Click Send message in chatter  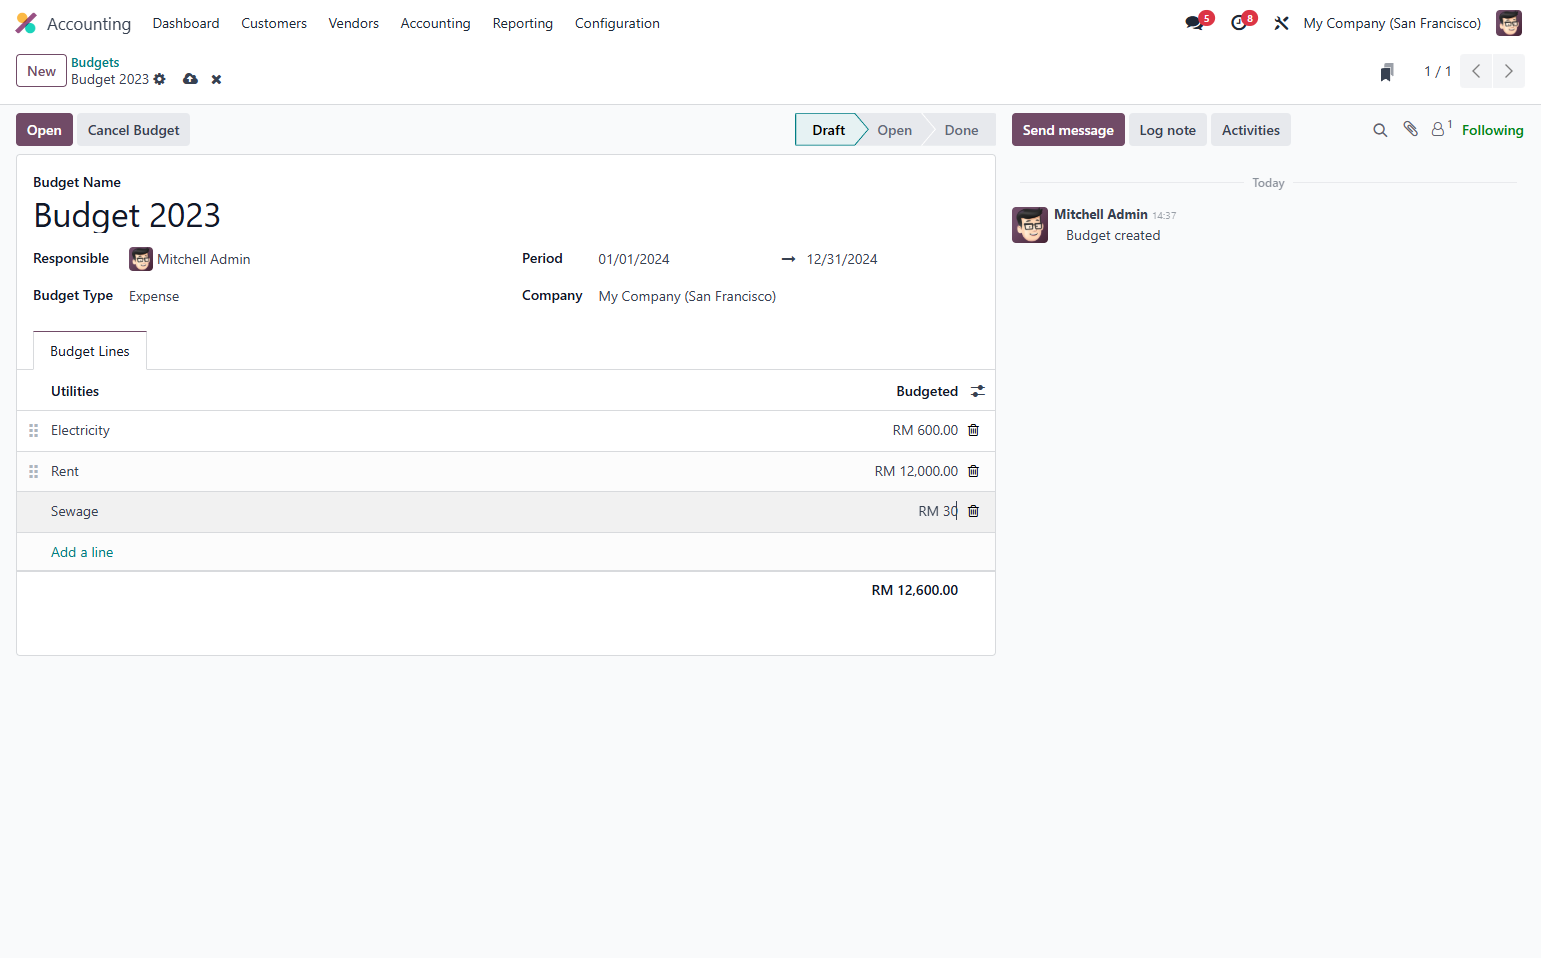coord(1068,130)
